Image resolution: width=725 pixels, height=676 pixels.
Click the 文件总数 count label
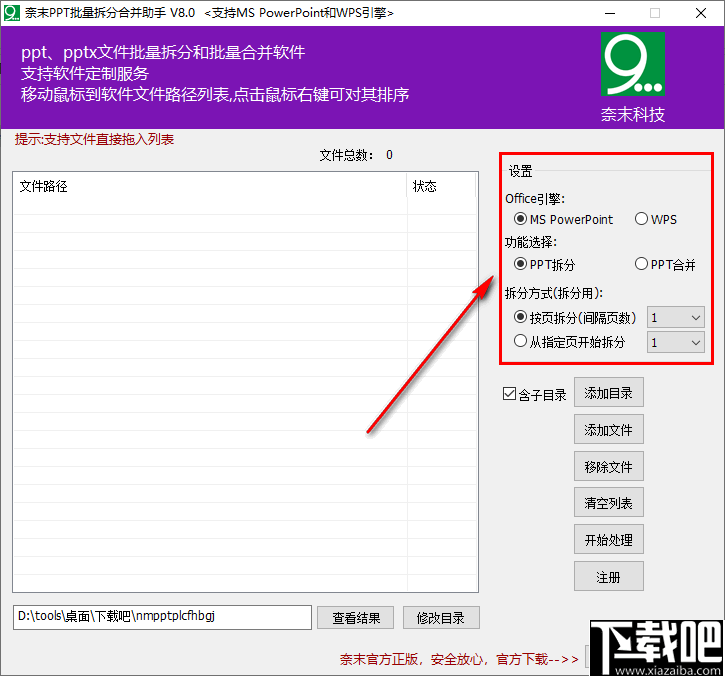tap(356, 155)
